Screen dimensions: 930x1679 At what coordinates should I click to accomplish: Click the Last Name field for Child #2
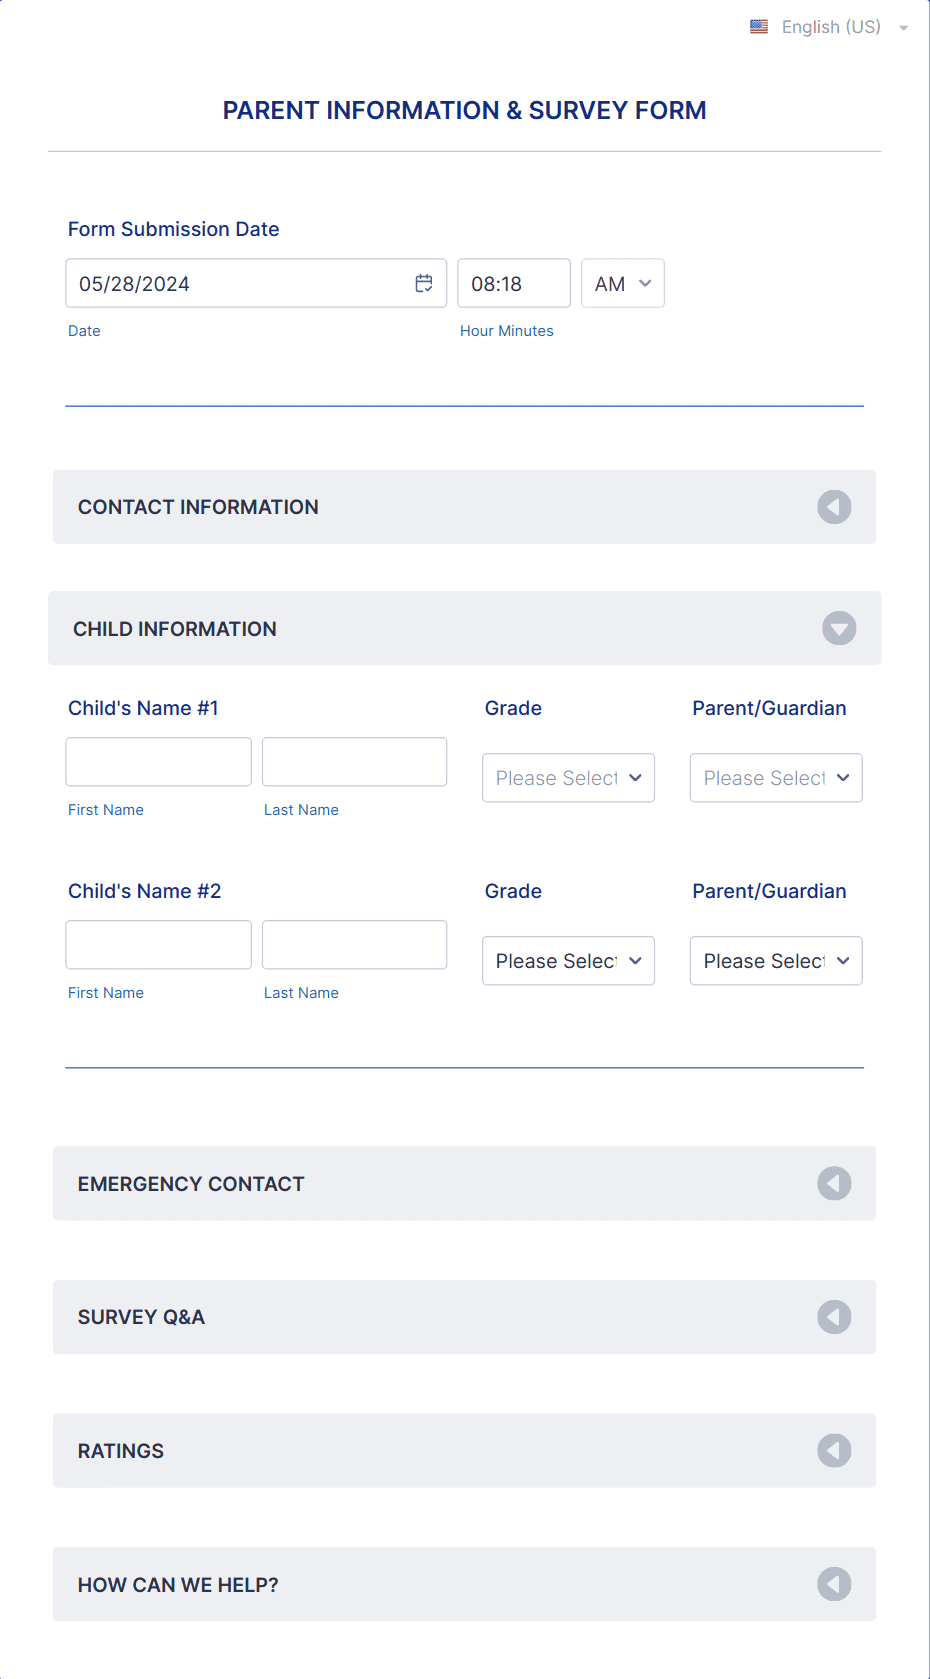click(354, 944)
